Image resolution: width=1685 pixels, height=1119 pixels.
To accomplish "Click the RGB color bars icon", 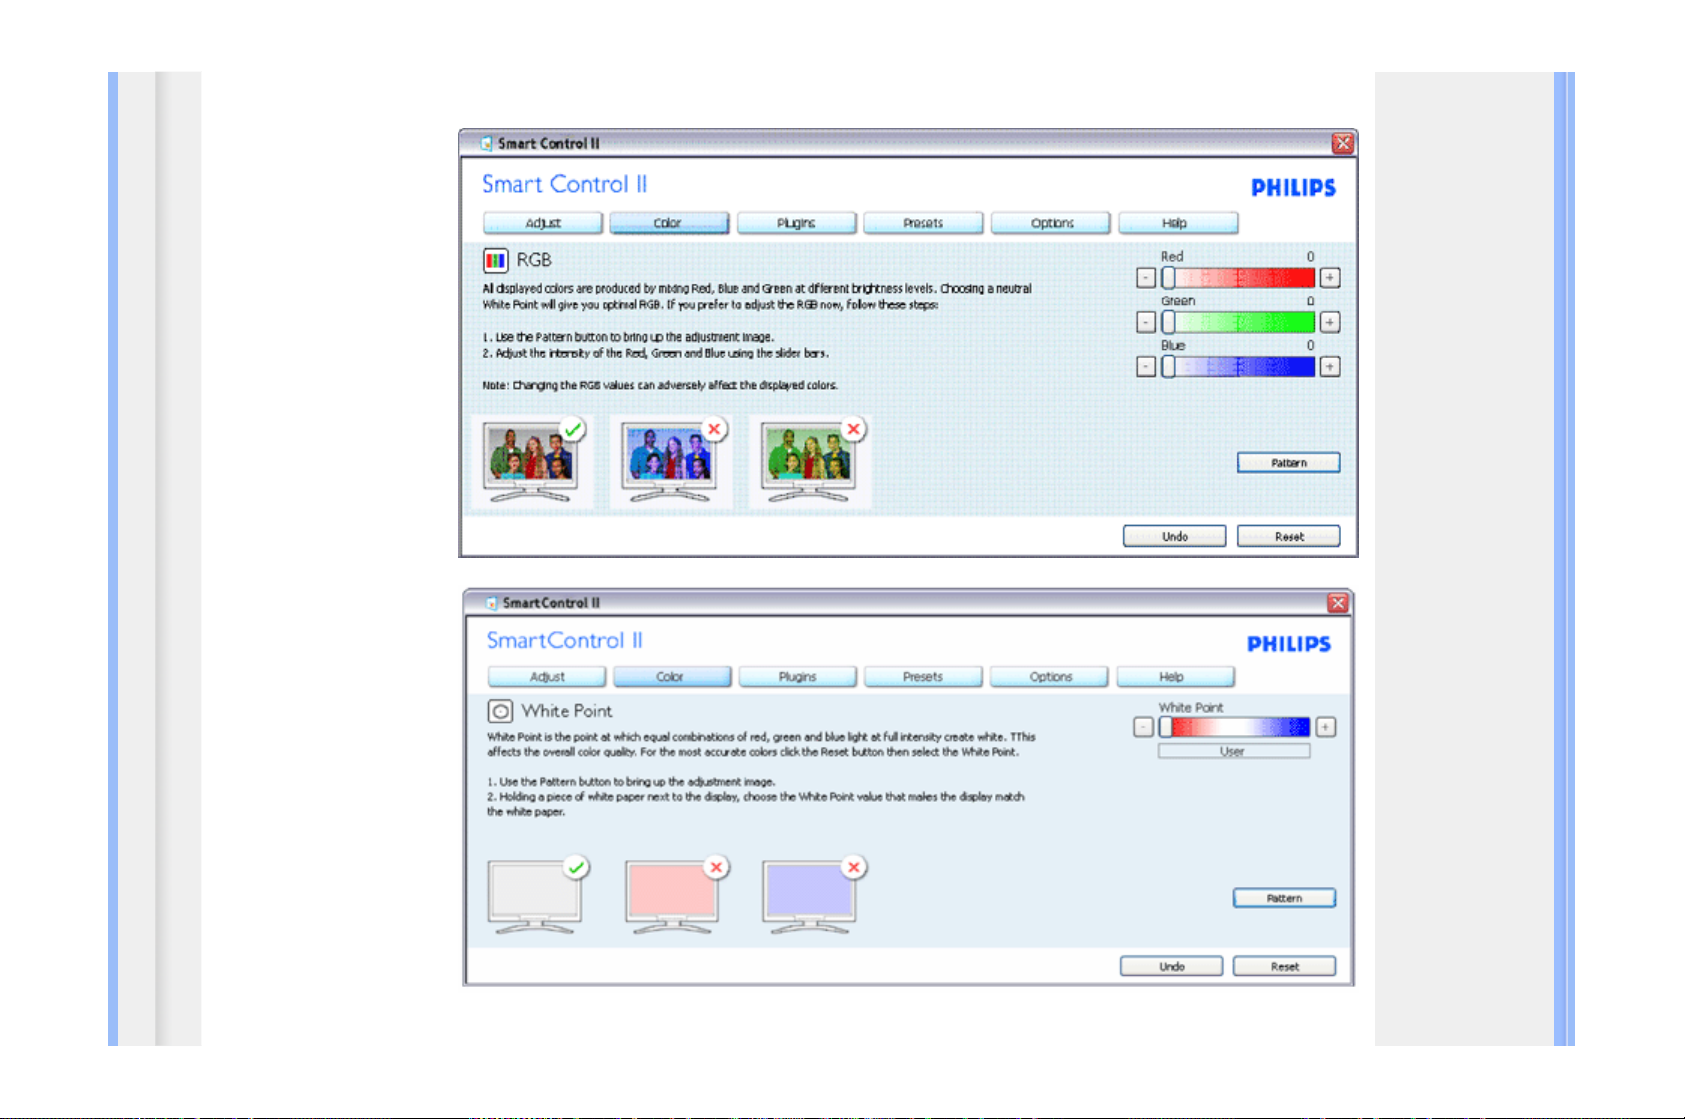I will [x=495, y=261].
